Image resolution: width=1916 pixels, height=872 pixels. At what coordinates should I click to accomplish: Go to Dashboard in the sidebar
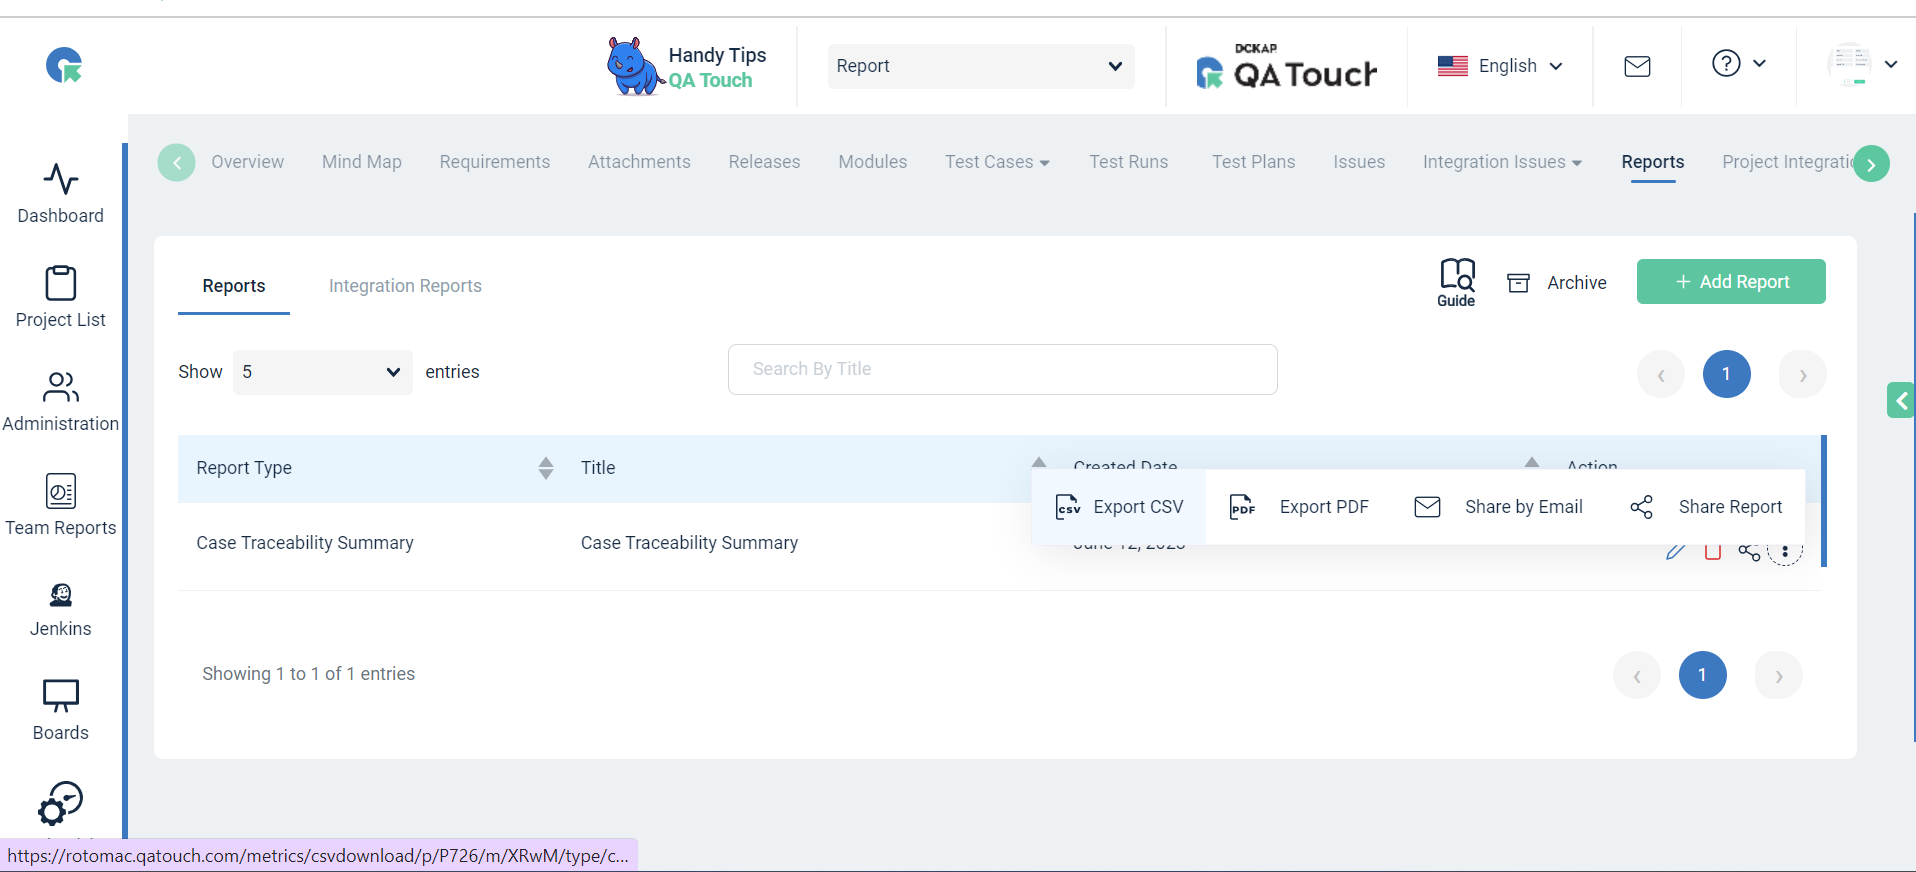61,194
